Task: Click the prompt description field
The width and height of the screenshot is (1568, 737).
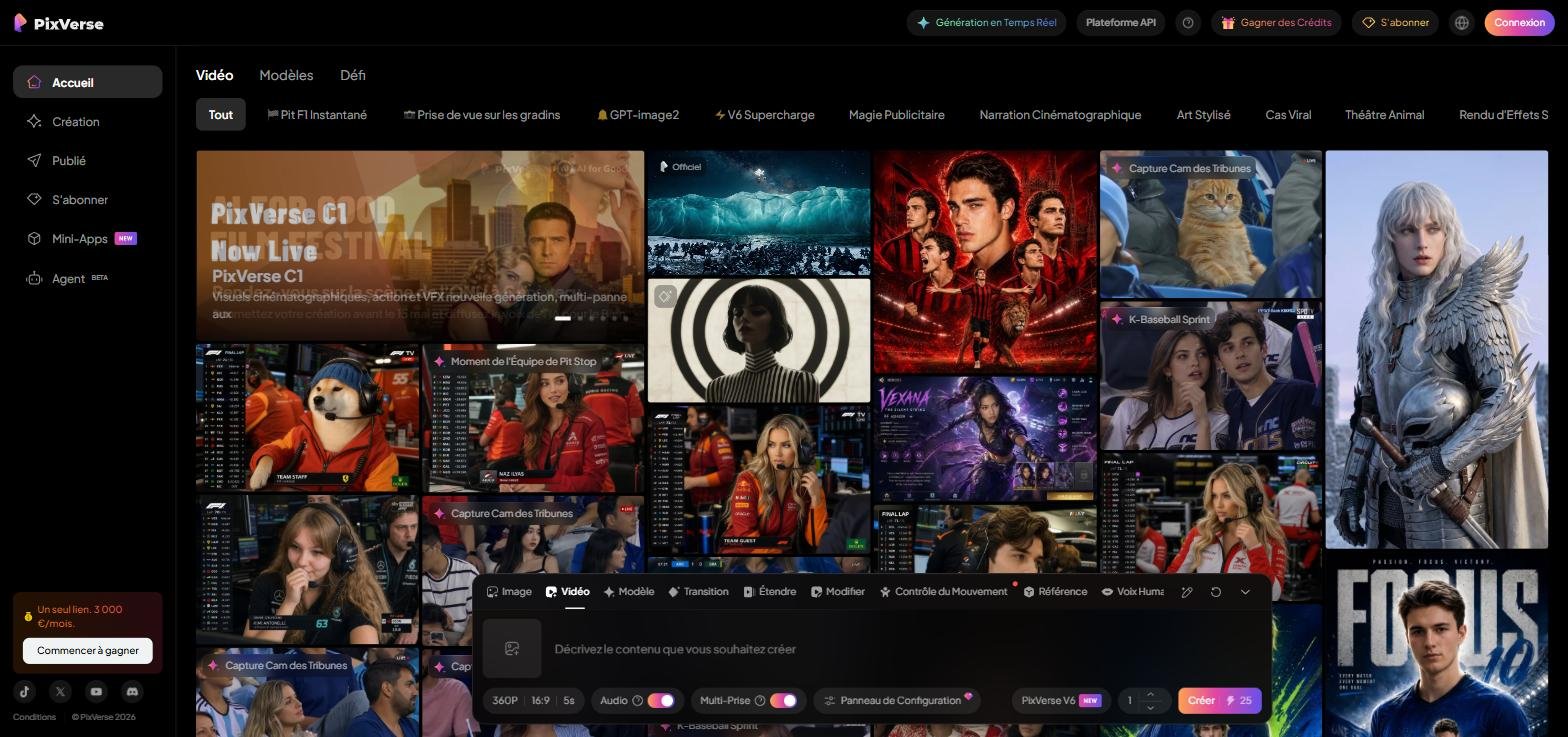Action: click(904, 649)
